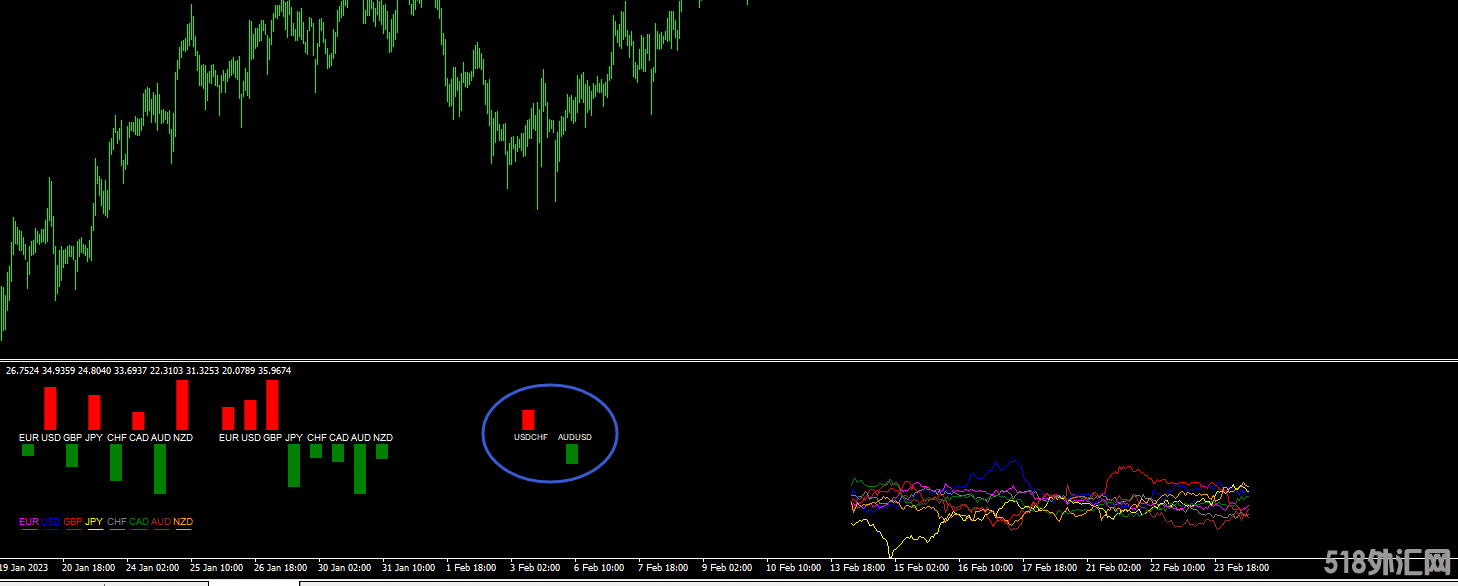The image size is (1458, 586).
Task: Click the red GBP bar in right histogram
Action: click(x=272, y=405)
